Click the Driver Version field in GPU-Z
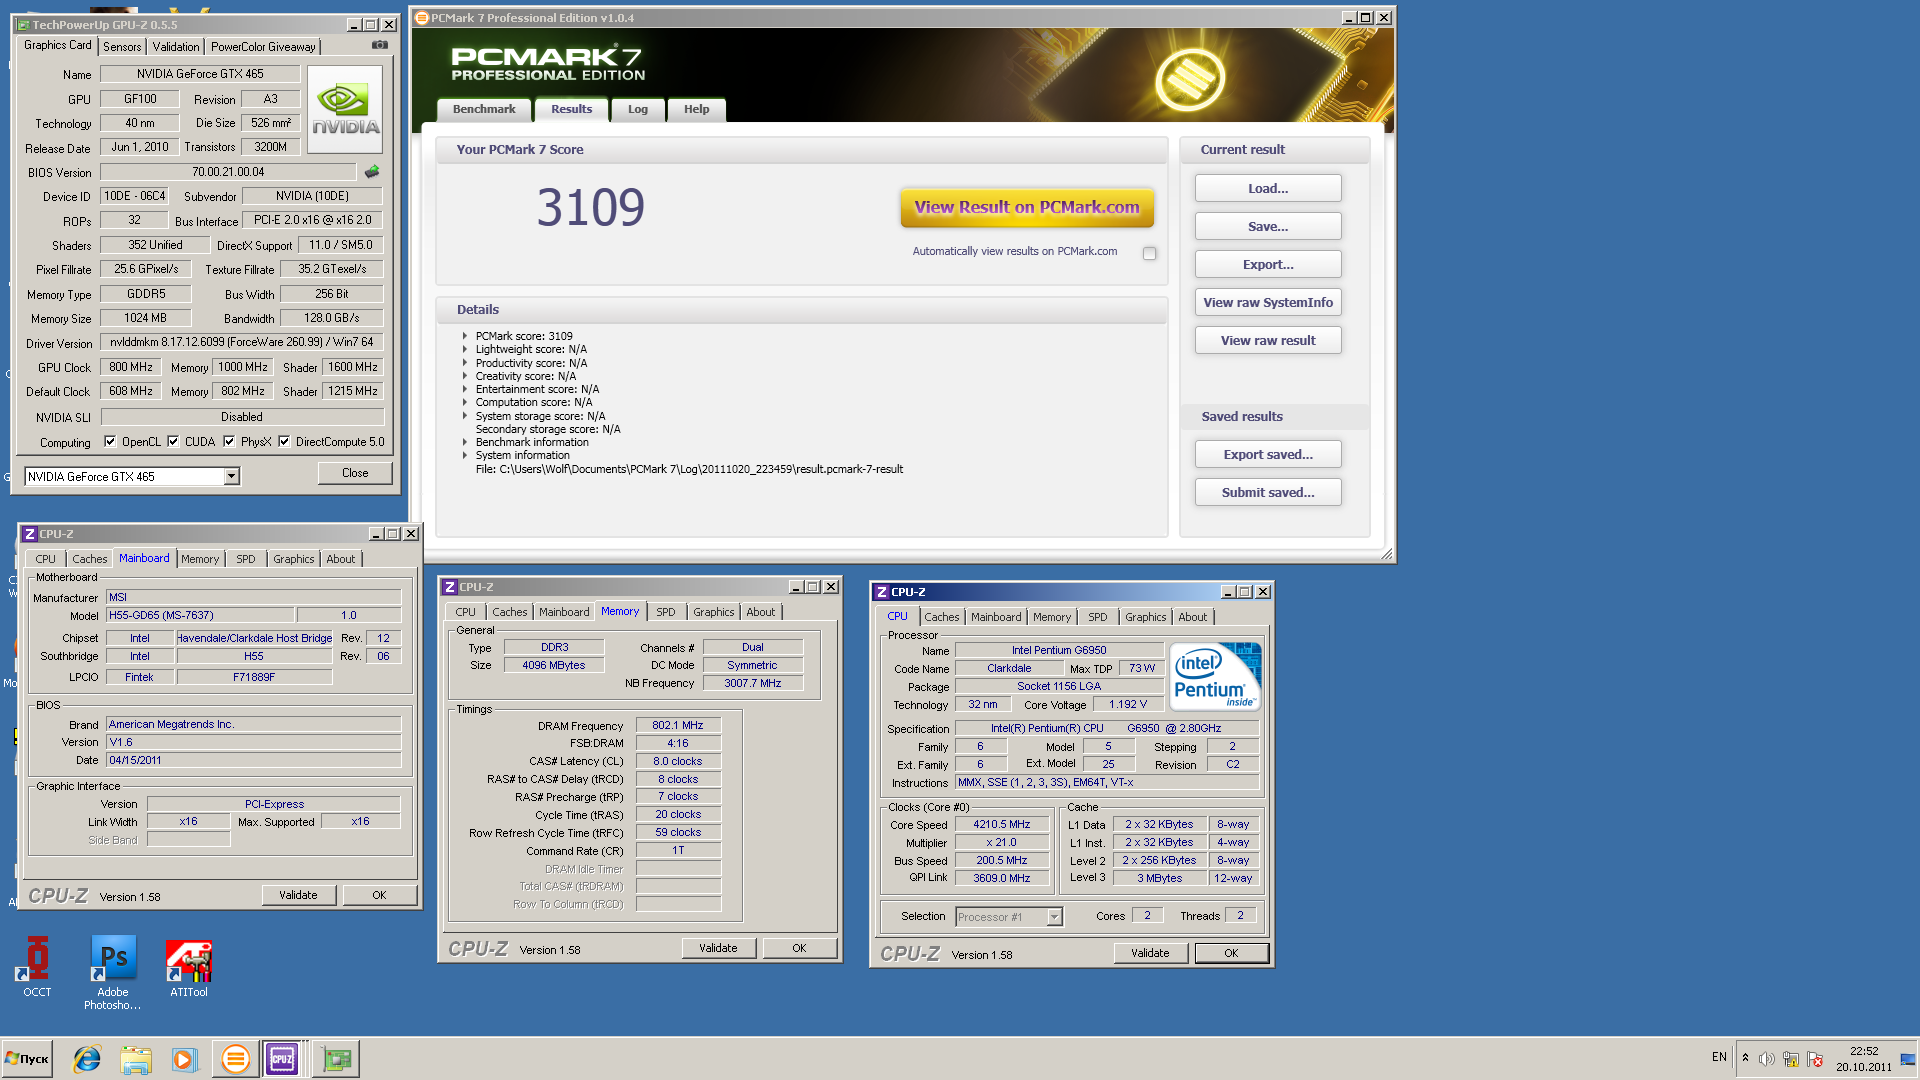The height and width of the screenshot is (1080, 1920). (x=242, y=342)
